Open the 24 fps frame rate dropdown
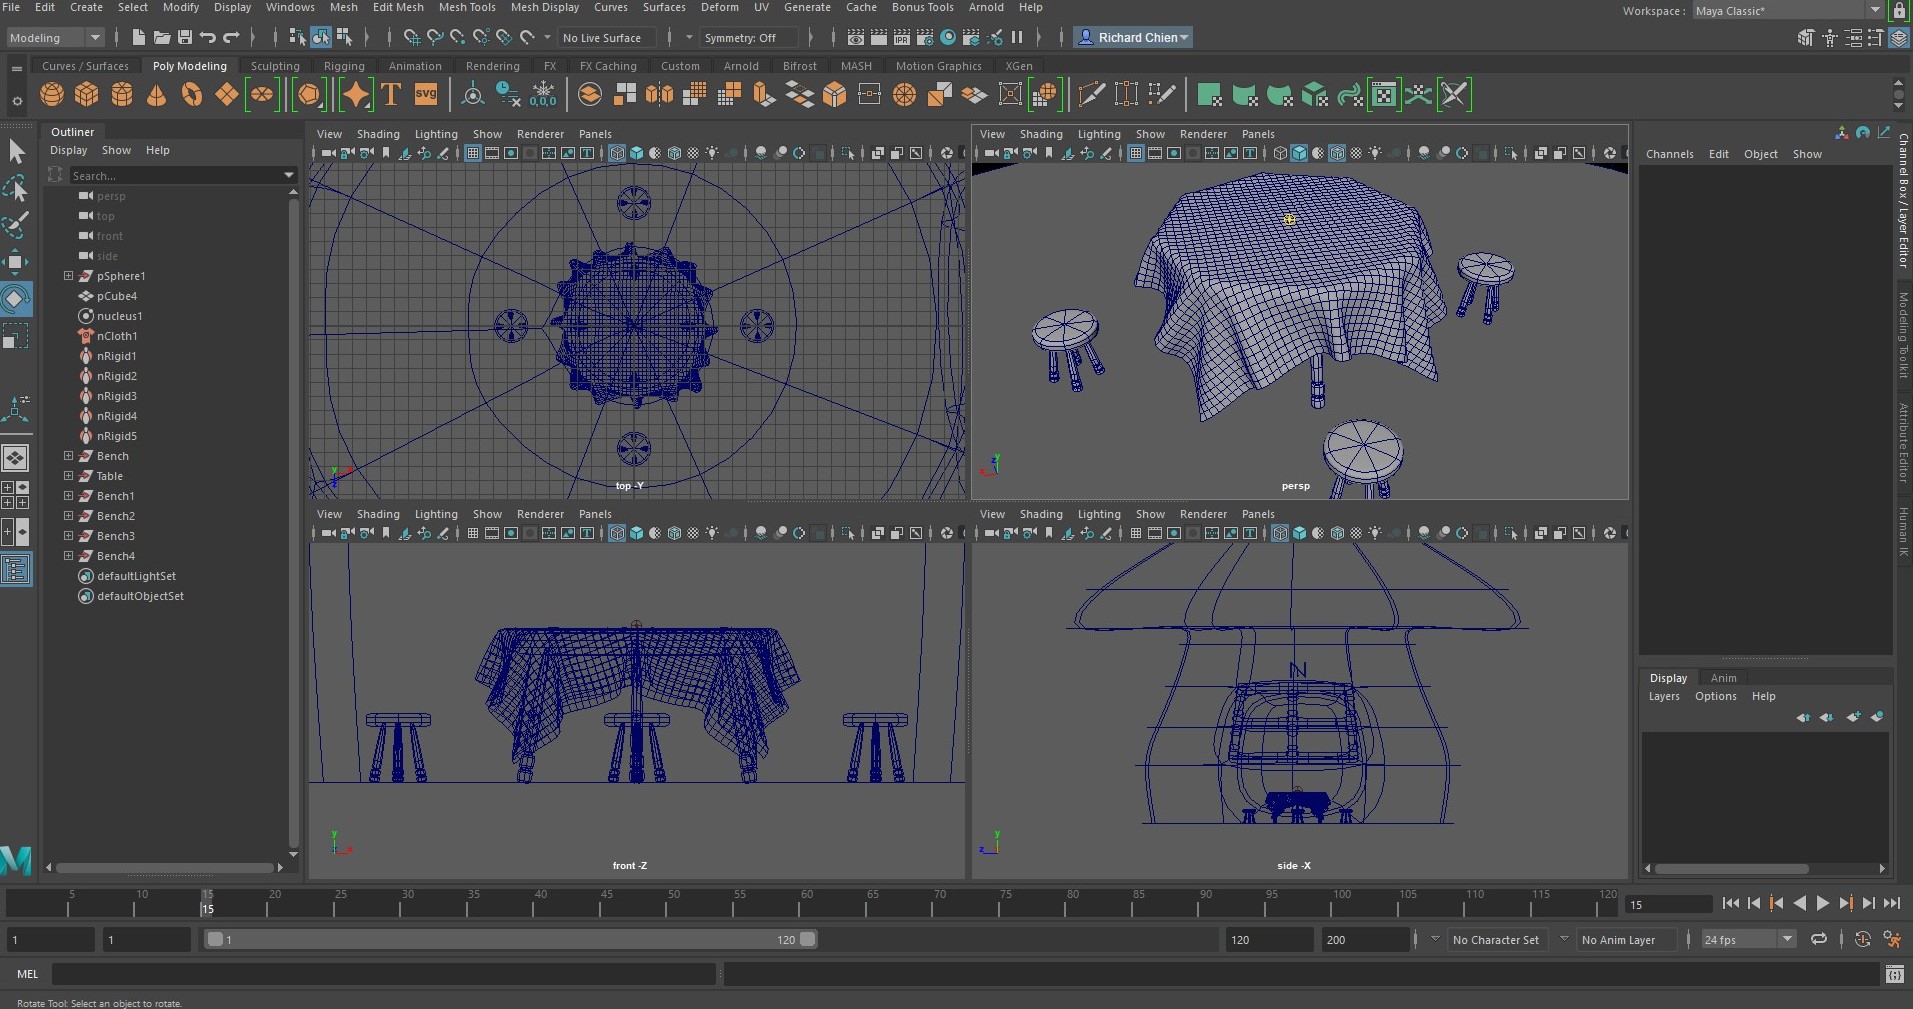Image resolution: width=1913 pixels, height=1009 pixels. tap(1786, 940)
